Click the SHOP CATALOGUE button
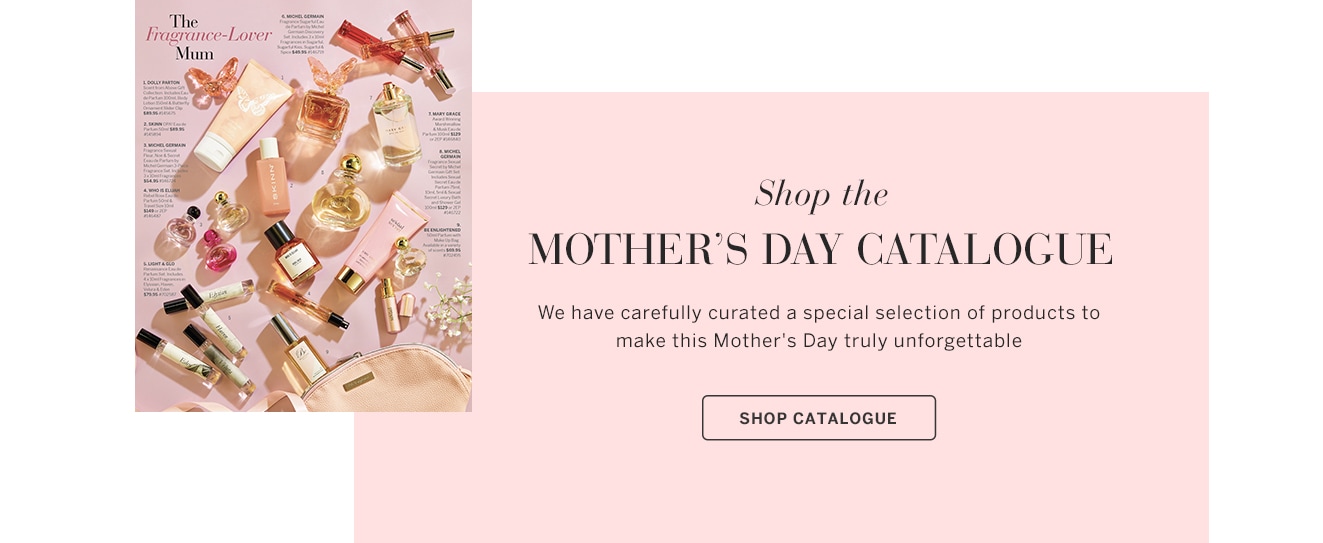Screen dimensions: 1323x543 point(818,418)
